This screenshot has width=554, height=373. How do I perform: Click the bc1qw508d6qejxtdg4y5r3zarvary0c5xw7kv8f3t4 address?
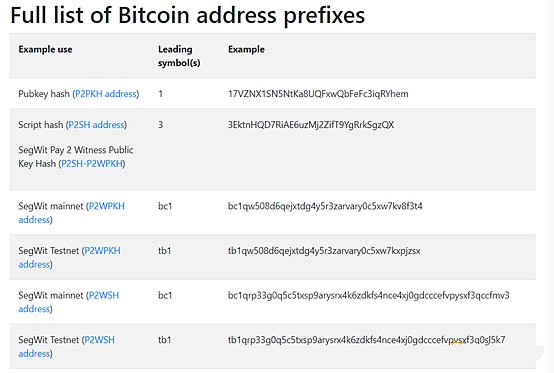pyautogui.click(x=325, y=206)
